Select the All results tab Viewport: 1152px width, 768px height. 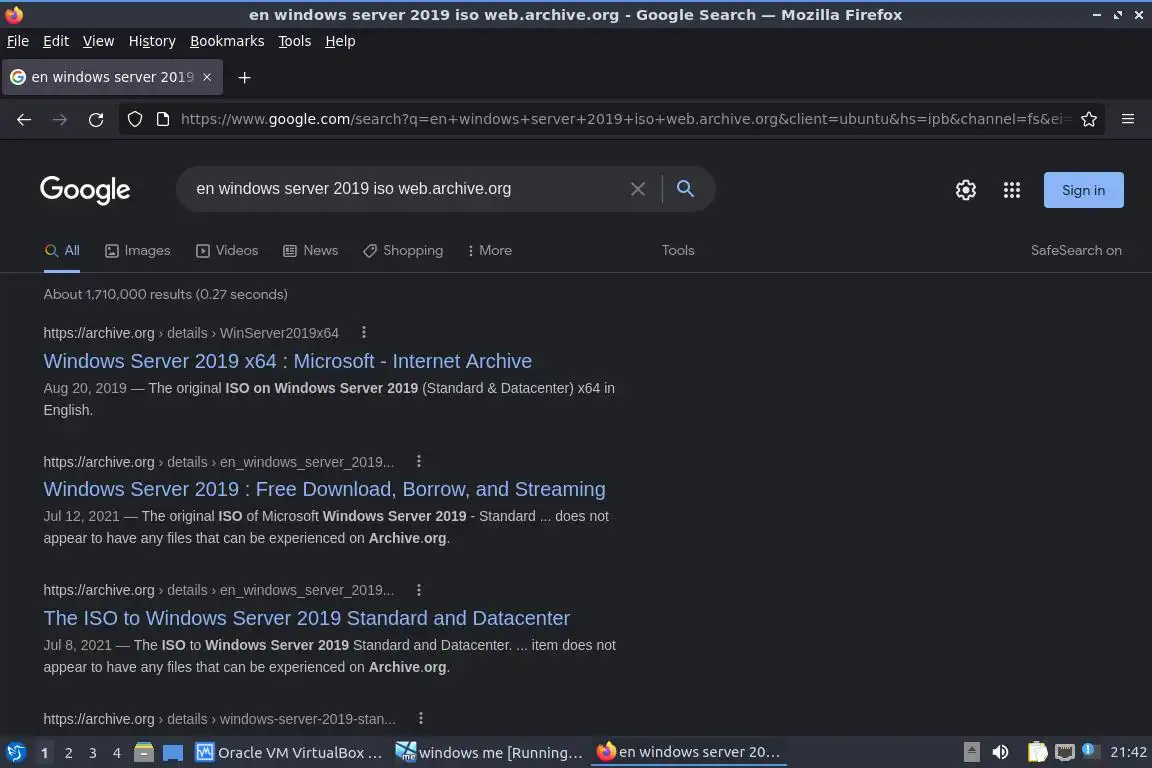[x=62, y=251]
